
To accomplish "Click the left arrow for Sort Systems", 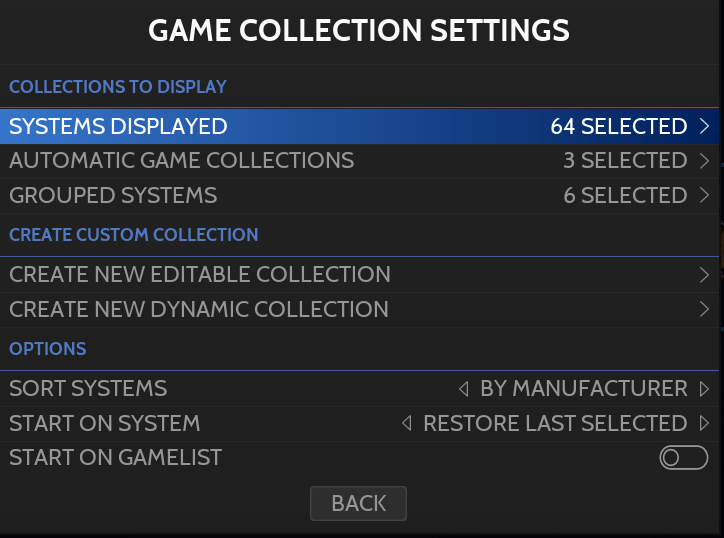I will pos(463,389).
